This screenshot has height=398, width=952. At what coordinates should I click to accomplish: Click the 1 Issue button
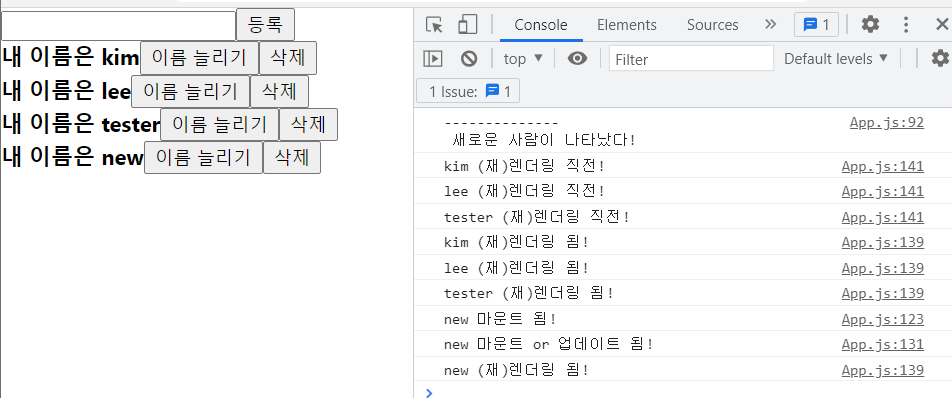pyautogui.click(x=468, y=92)
